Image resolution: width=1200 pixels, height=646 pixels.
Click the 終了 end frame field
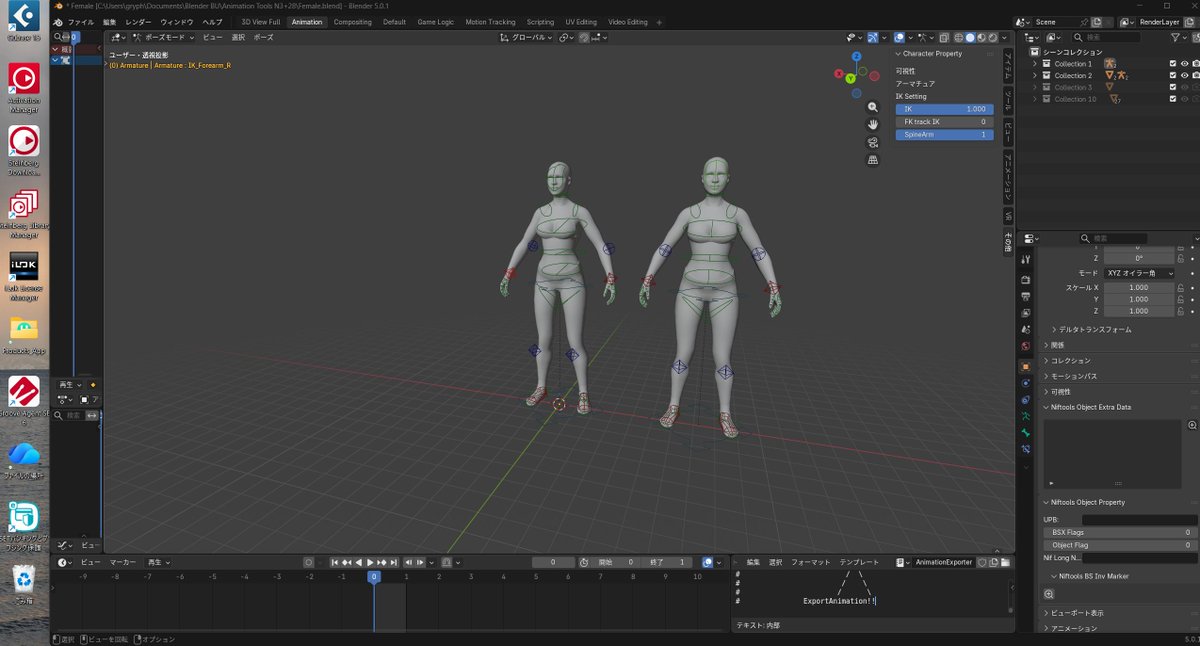[x=669, y=562]
